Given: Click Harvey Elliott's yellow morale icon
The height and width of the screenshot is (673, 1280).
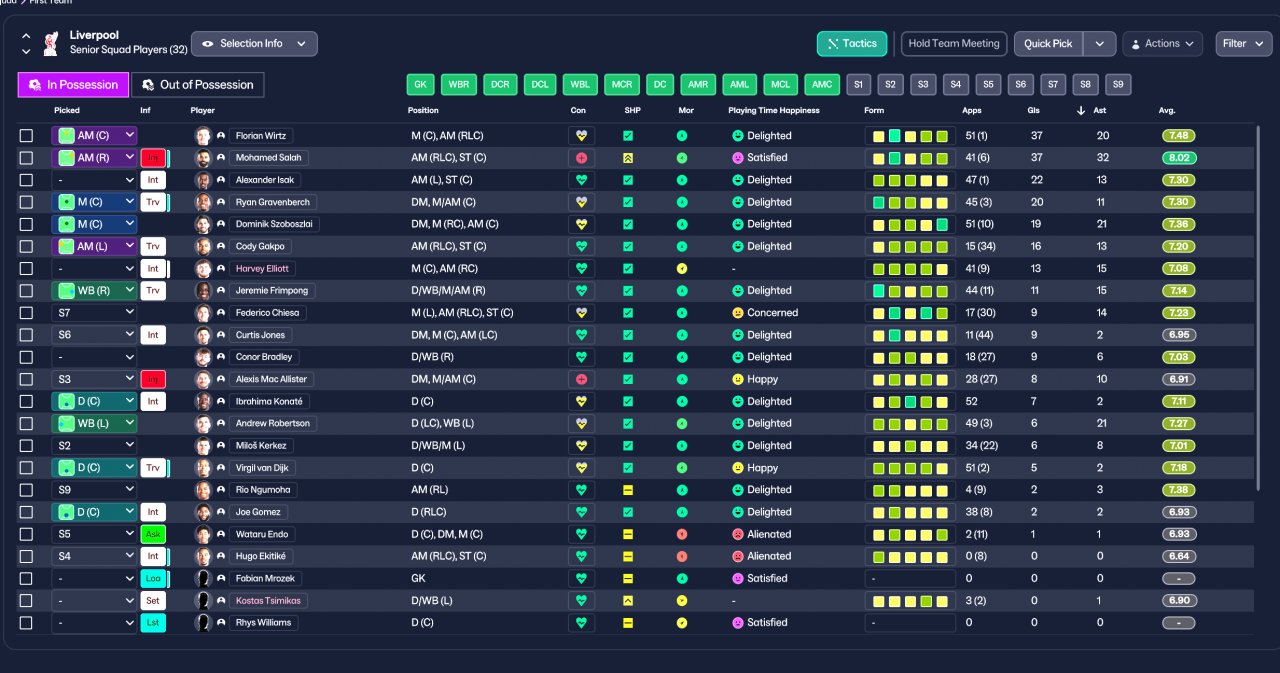Looking at the screenshot, I should [682, 269].
